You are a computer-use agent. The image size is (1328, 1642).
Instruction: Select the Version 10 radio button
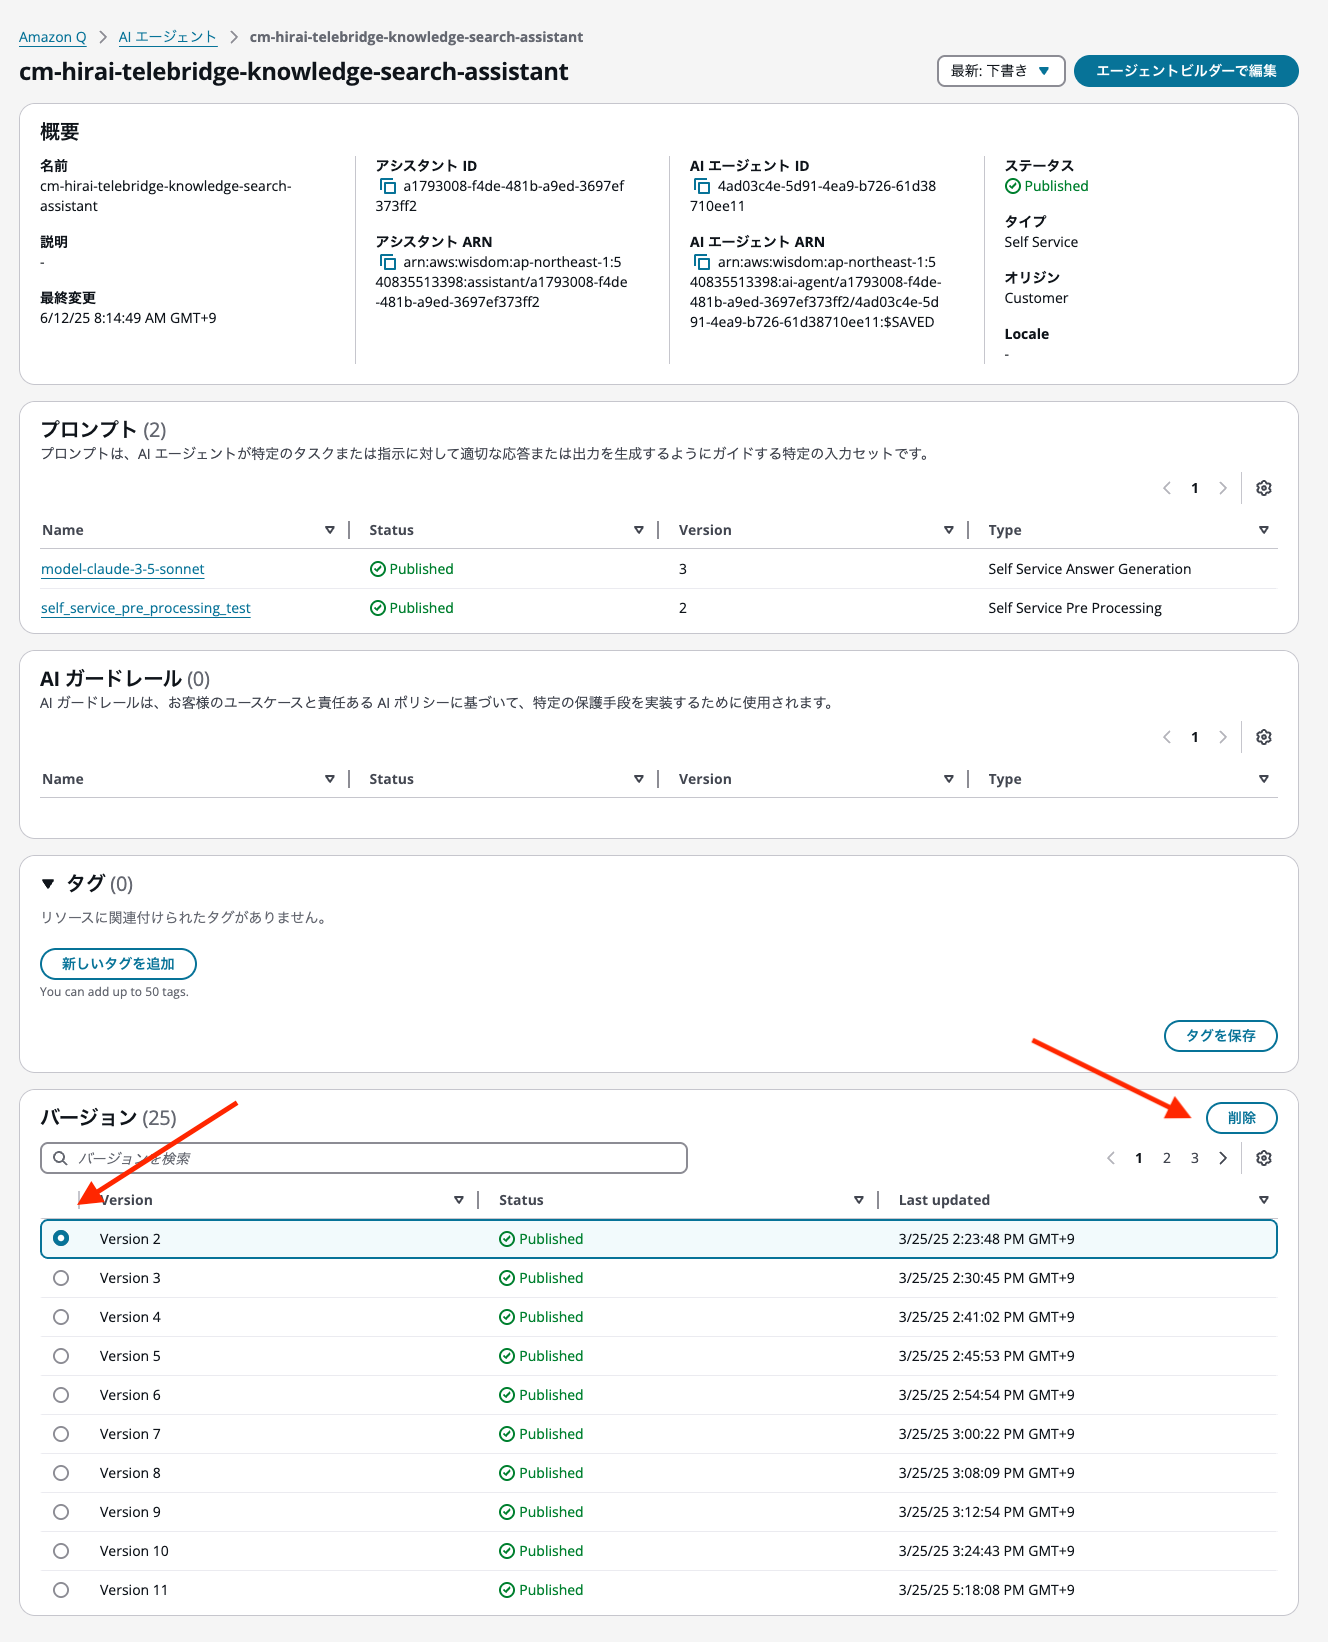[61, 1551]
